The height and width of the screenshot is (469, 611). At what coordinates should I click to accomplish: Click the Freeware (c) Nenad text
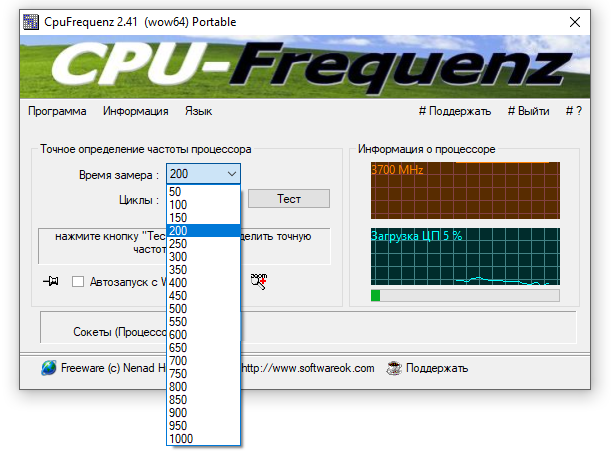tap(113, 368)
